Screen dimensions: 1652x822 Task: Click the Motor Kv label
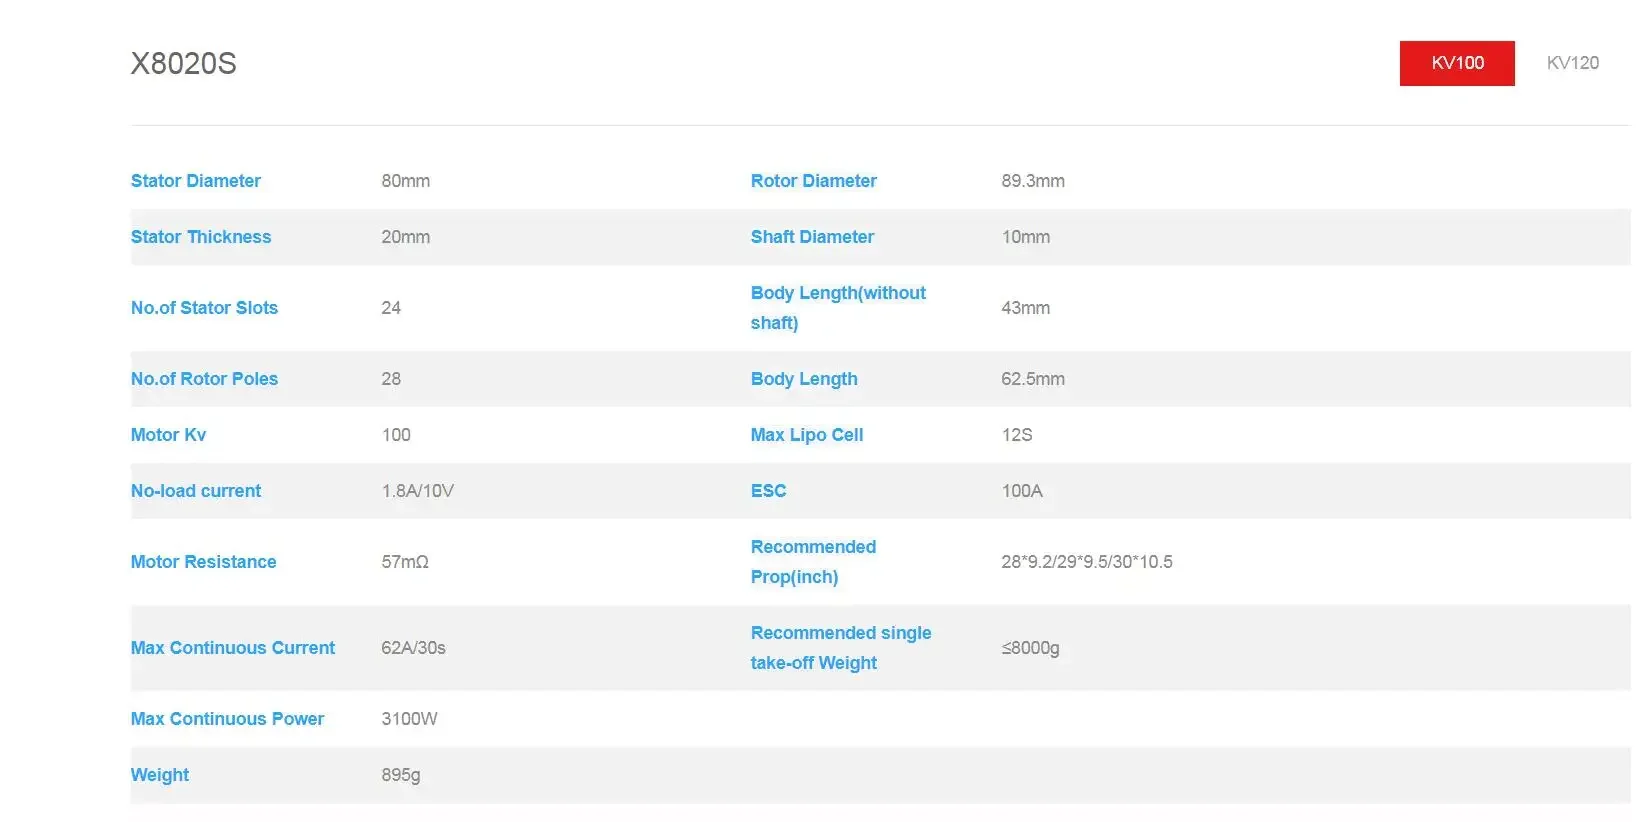pyautogui.click(x=168, y=435)
